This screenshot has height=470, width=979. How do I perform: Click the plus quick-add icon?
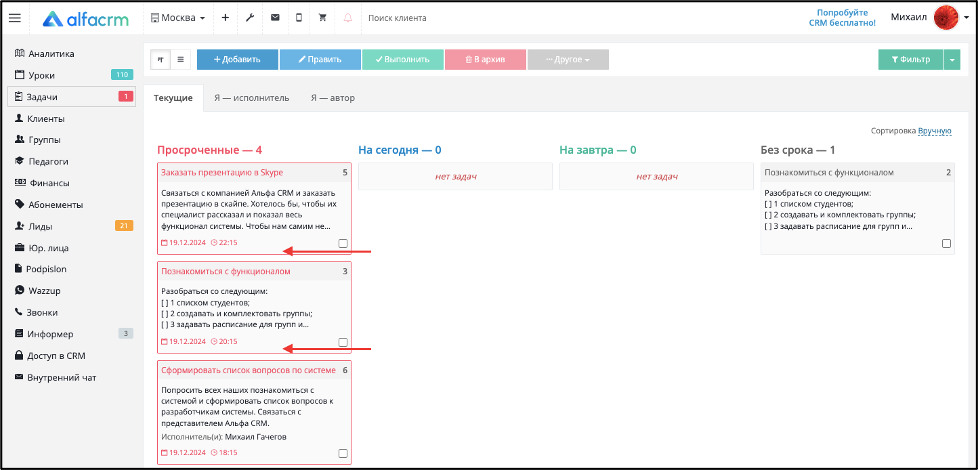[225, 18]
